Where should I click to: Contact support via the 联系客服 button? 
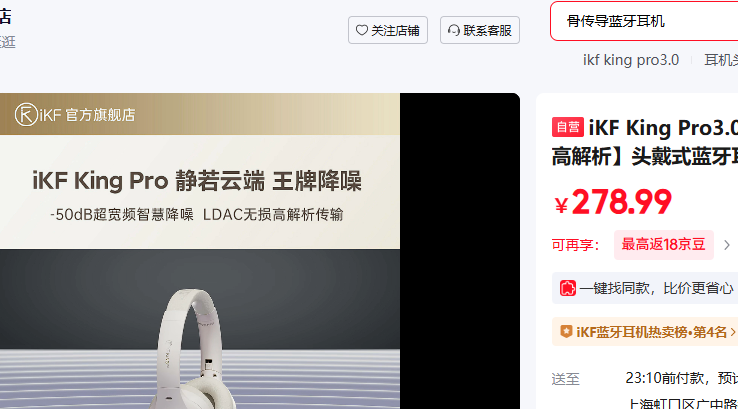pyautogui.click(x=480, y=30)
